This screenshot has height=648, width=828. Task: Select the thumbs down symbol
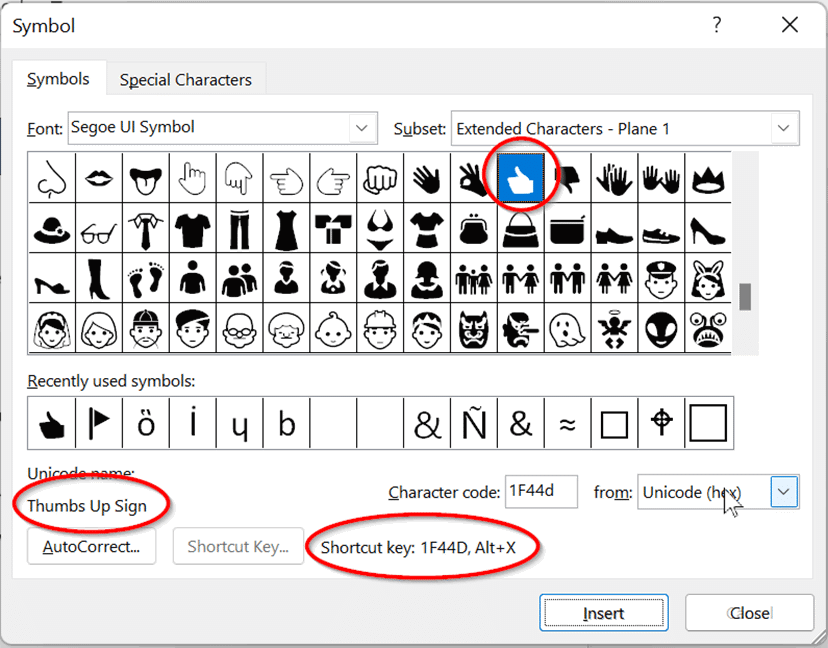coord(567,178)
